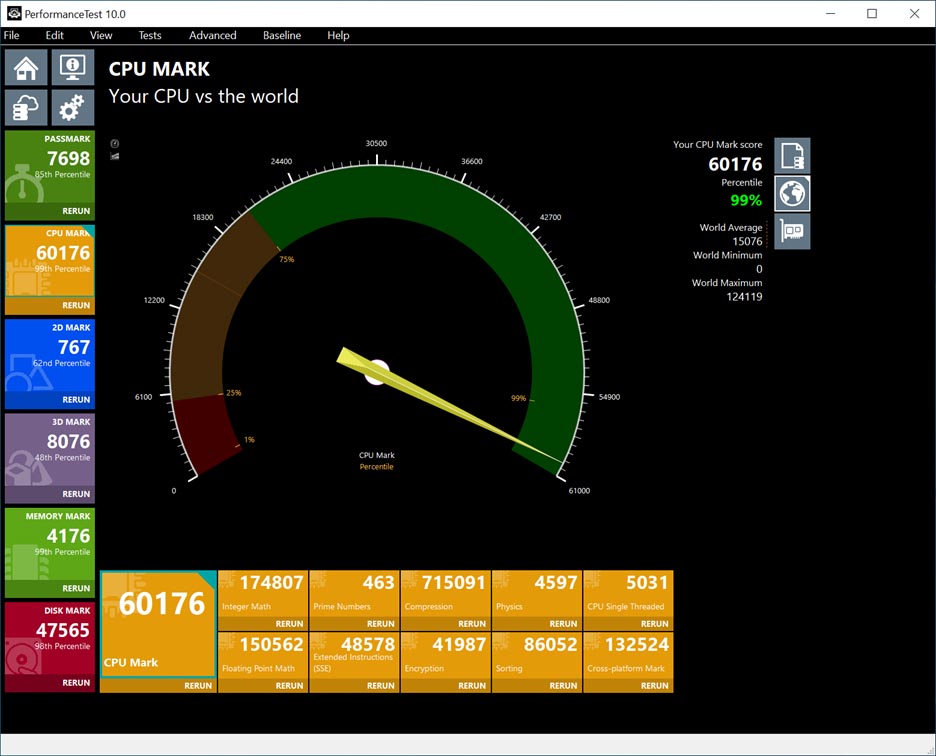Rerun the Disk Mark test

(x=76, y=683)
